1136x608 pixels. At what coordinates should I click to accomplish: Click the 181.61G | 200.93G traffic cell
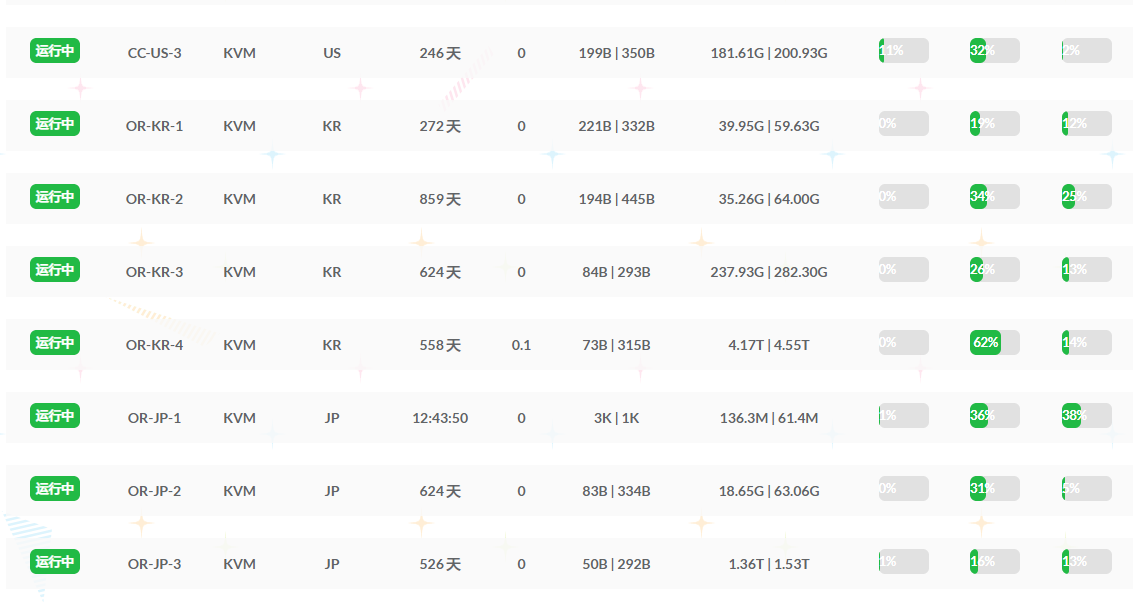click(x=769, y=53)
